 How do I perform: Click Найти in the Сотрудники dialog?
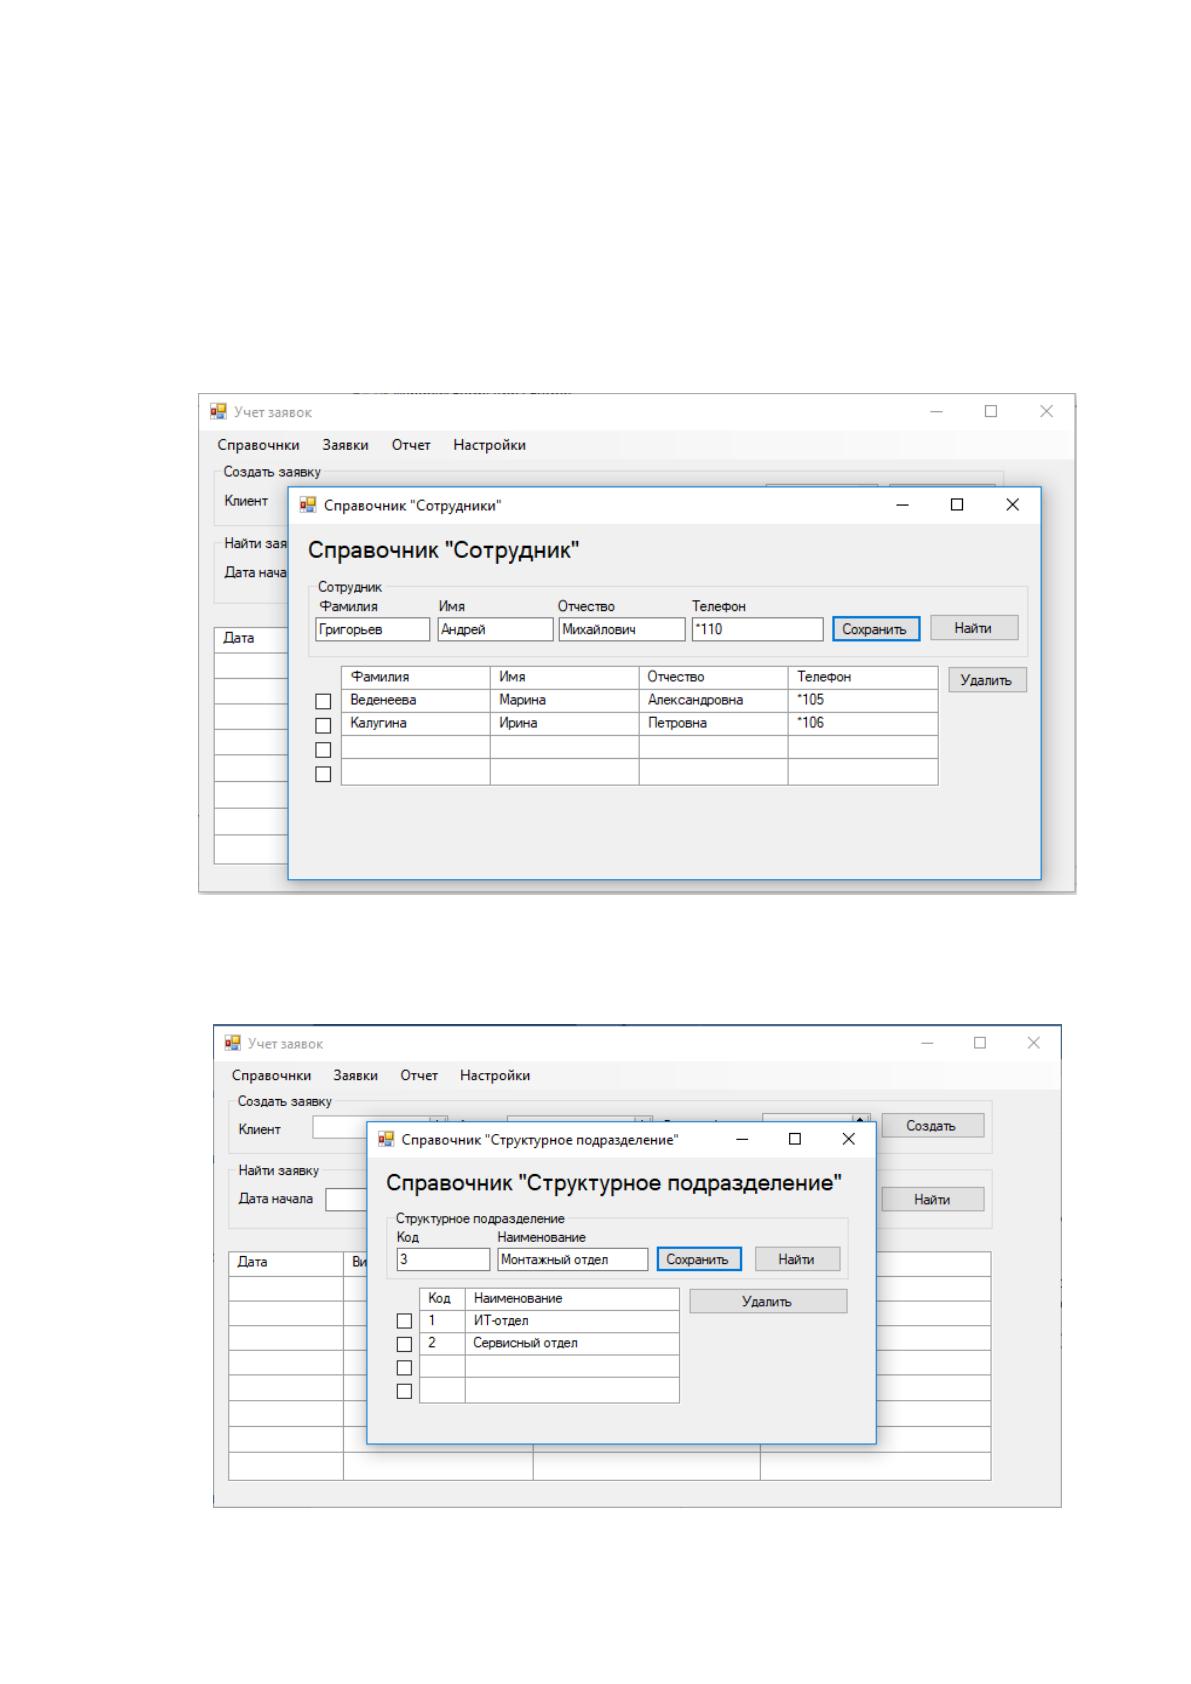click(973, 628)
